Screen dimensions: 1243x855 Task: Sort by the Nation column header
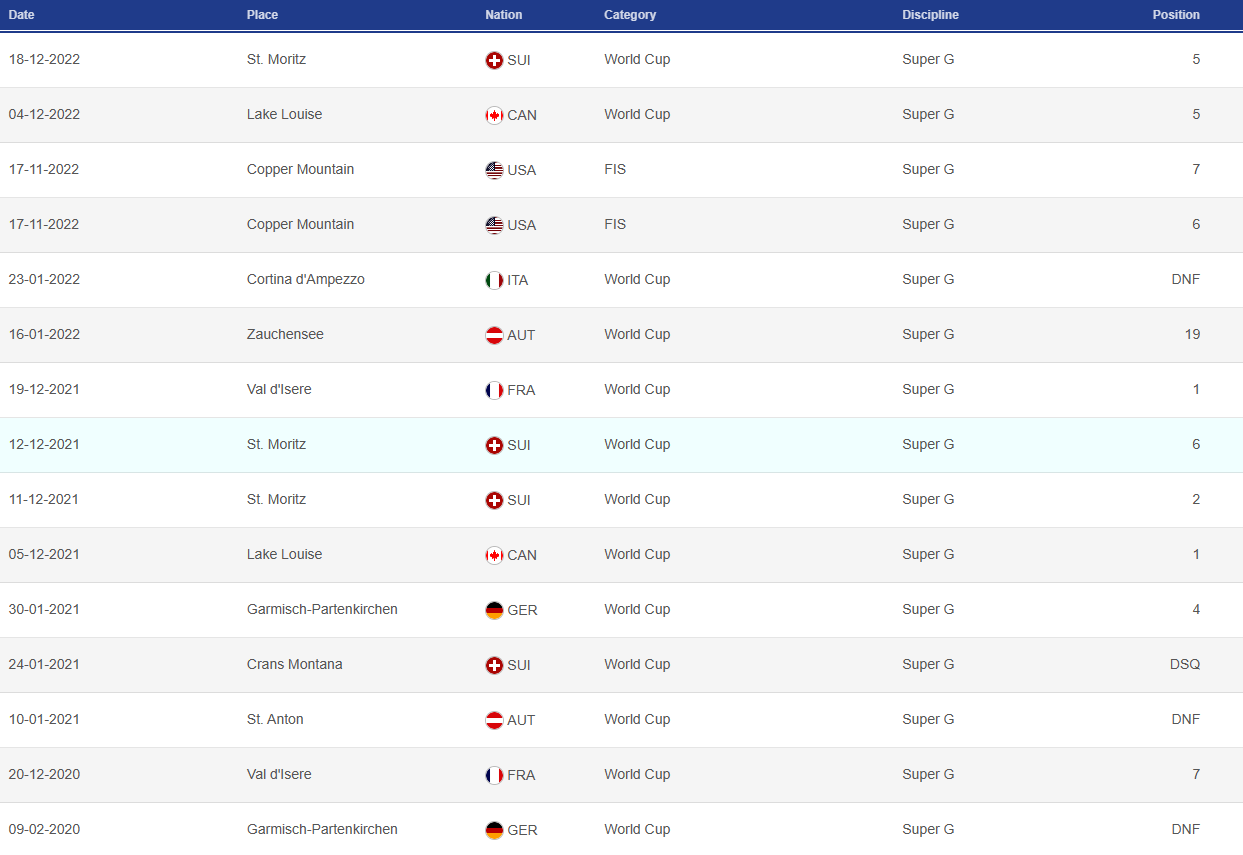504,15
